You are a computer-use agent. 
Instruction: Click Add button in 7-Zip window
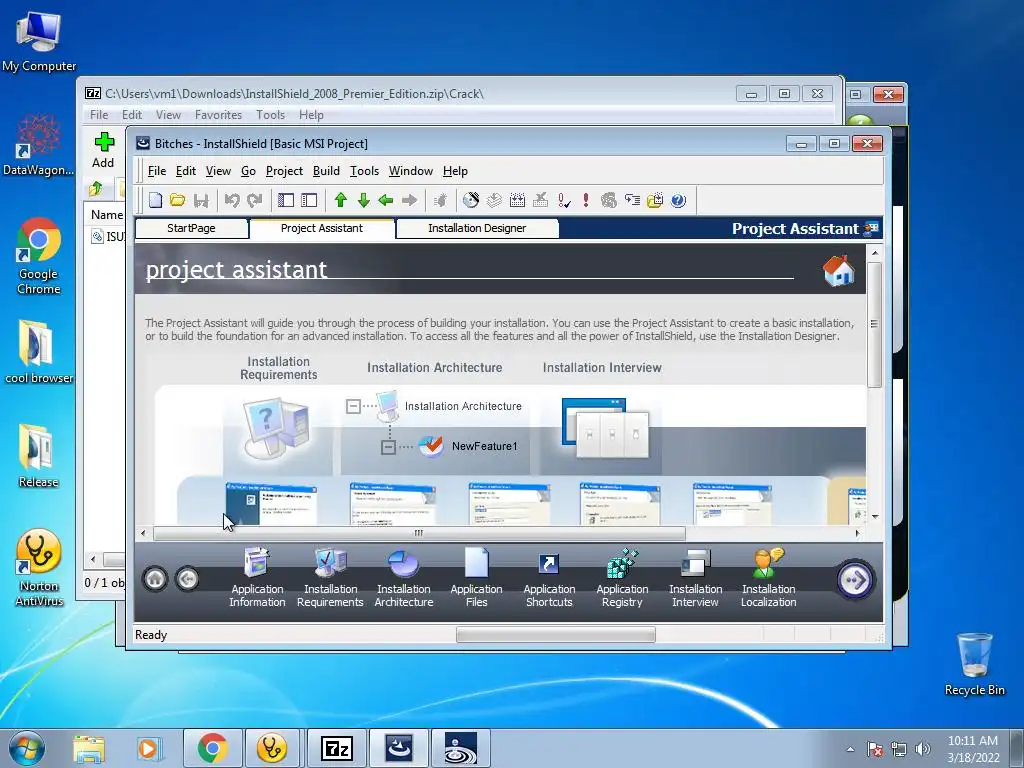pyautogui.click(x=103, y=150)
